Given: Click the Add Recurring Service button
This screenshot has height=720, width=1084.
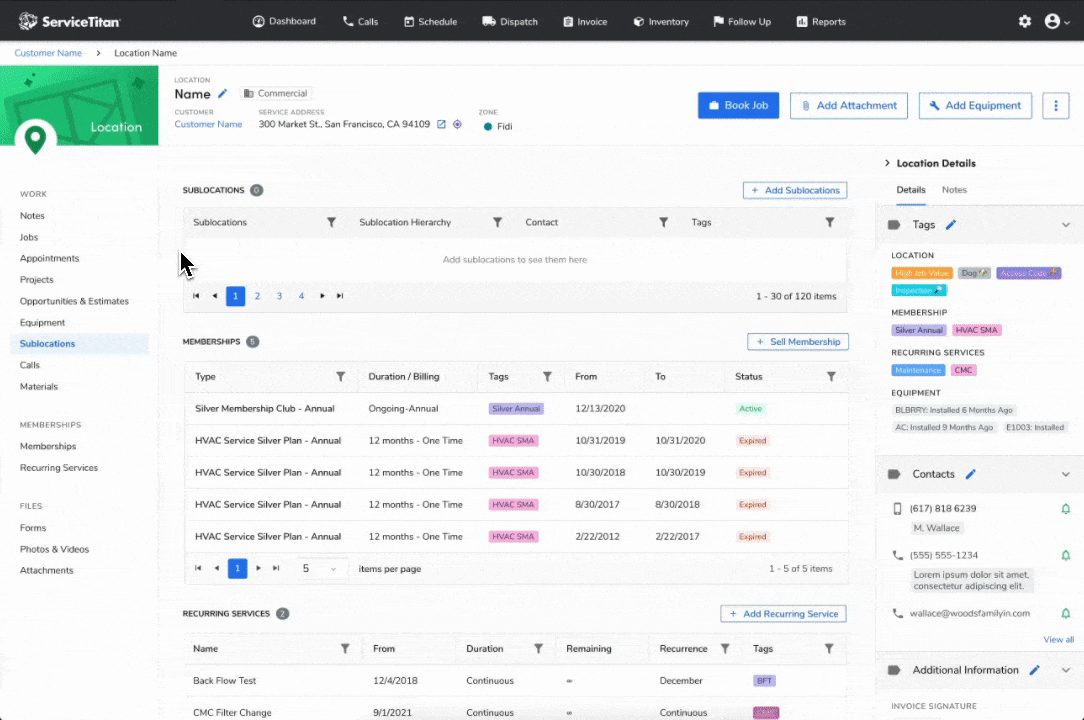Looking at the screenshot, I should pyautogui.click(x=783, y=613).
